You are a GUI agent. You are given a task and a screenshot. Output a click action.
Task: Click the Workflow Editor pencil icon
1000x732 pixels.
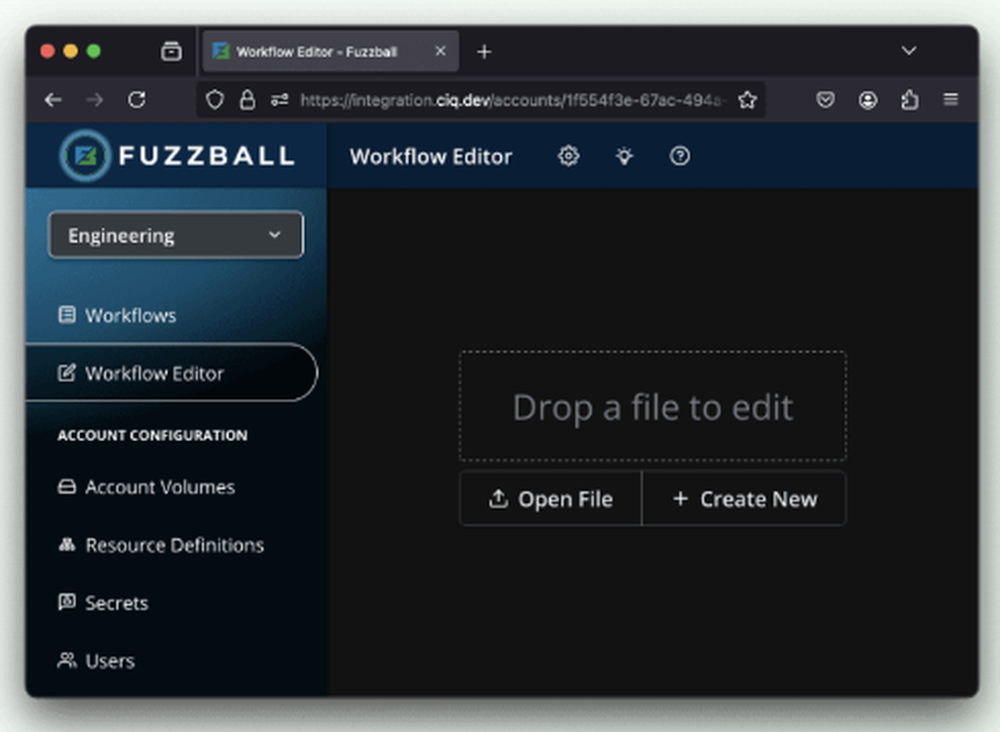click(67, 373)
